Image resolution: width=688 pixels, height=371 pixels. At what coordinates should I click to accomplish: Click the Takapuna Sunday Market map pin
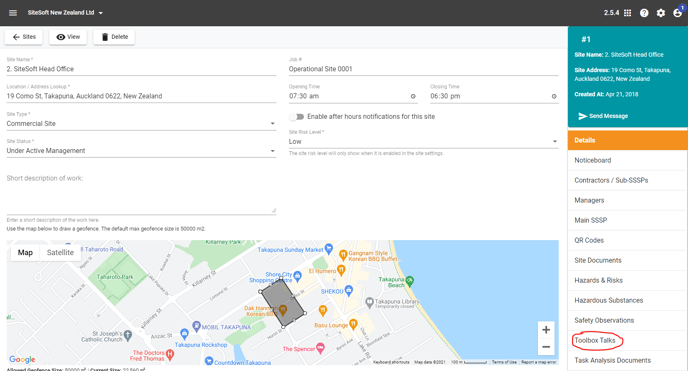click(x=328, y=249)
